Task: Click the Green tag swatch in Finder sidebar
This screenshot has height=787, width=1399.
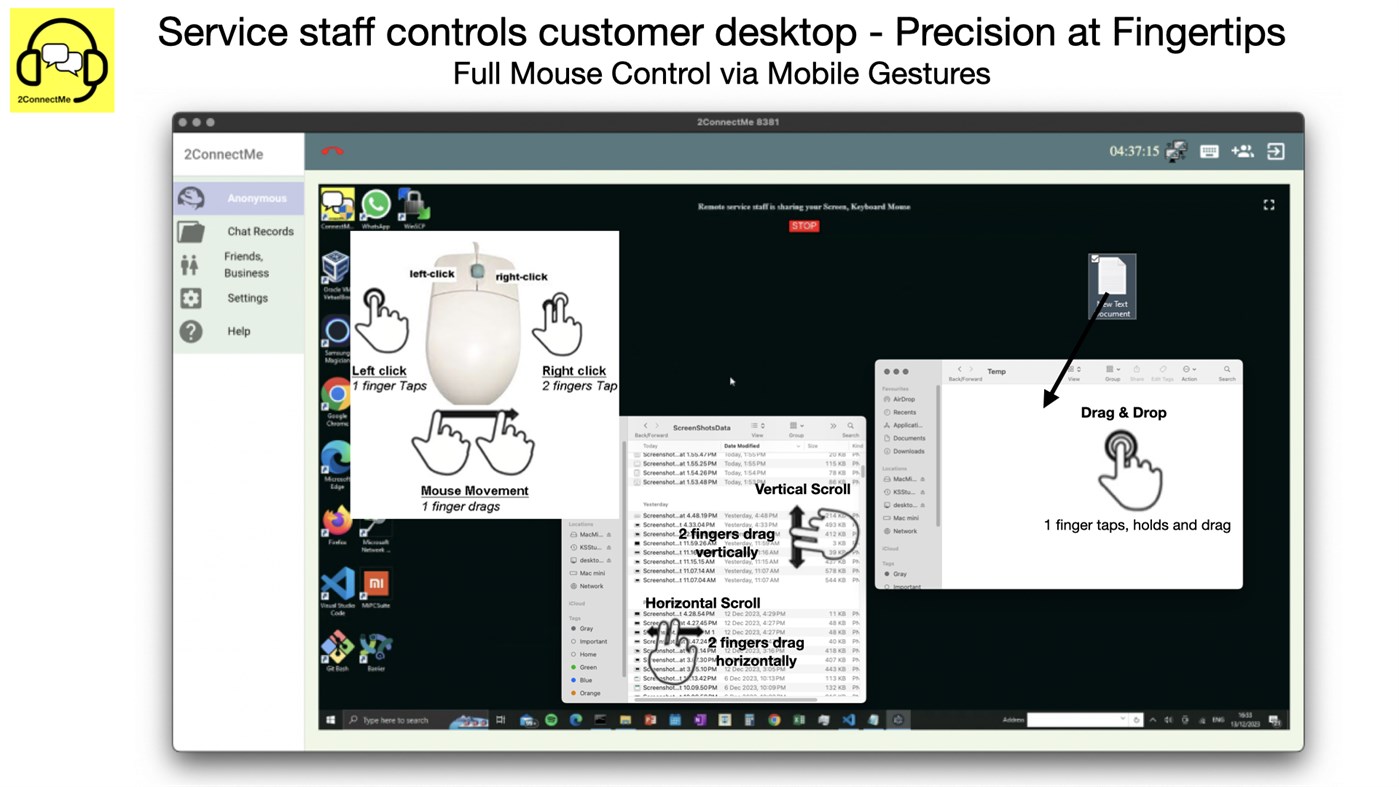Action: (571, 666)
